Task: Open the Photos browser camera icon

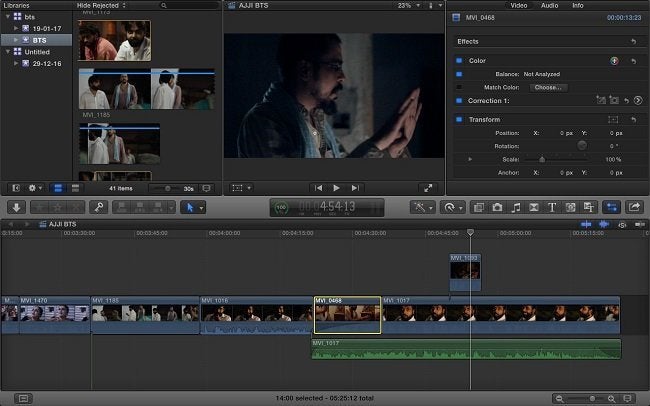Action: tap(497, 207)
